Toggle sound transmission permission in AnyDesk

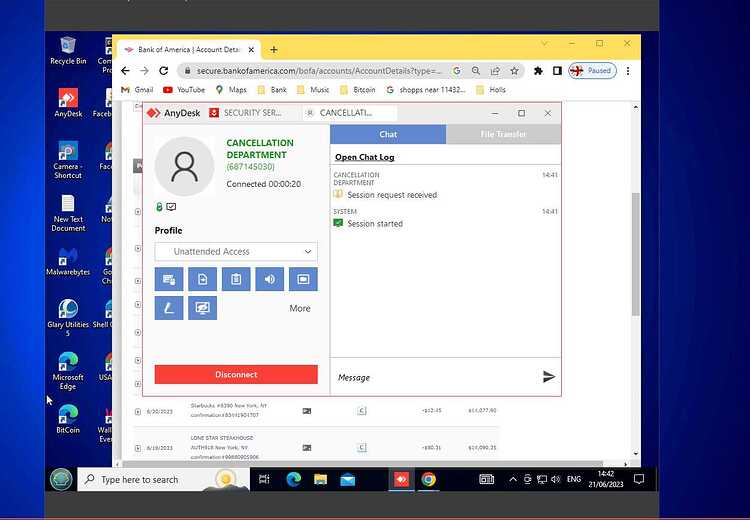[270, 279]
